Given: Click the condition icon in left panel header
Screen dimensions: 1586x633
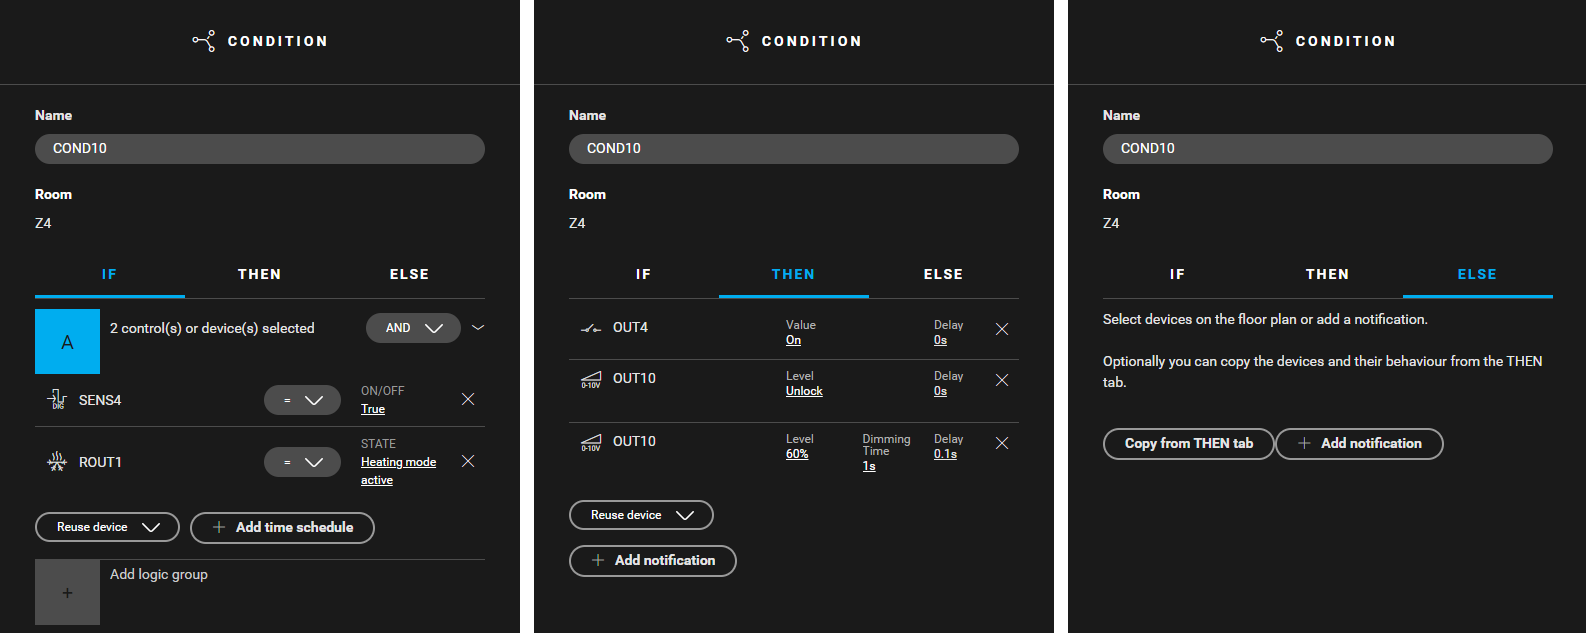Looking at the screenshot, I should tap(204, 41).
